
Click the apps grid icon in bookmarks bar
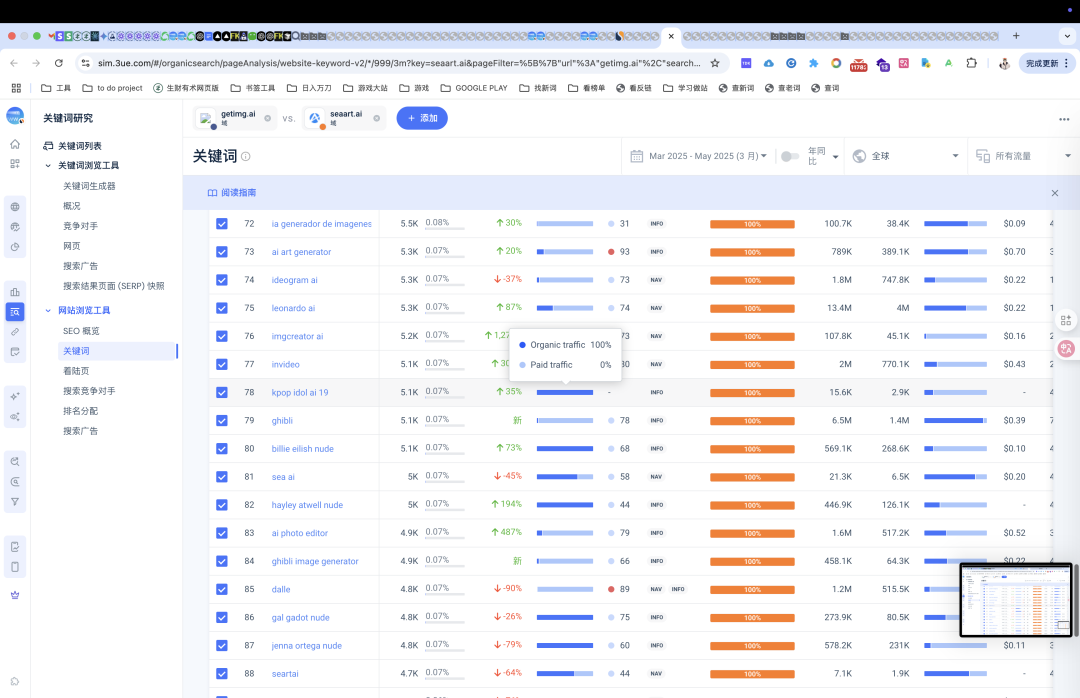pyautogui.click(x=16, y=88)
